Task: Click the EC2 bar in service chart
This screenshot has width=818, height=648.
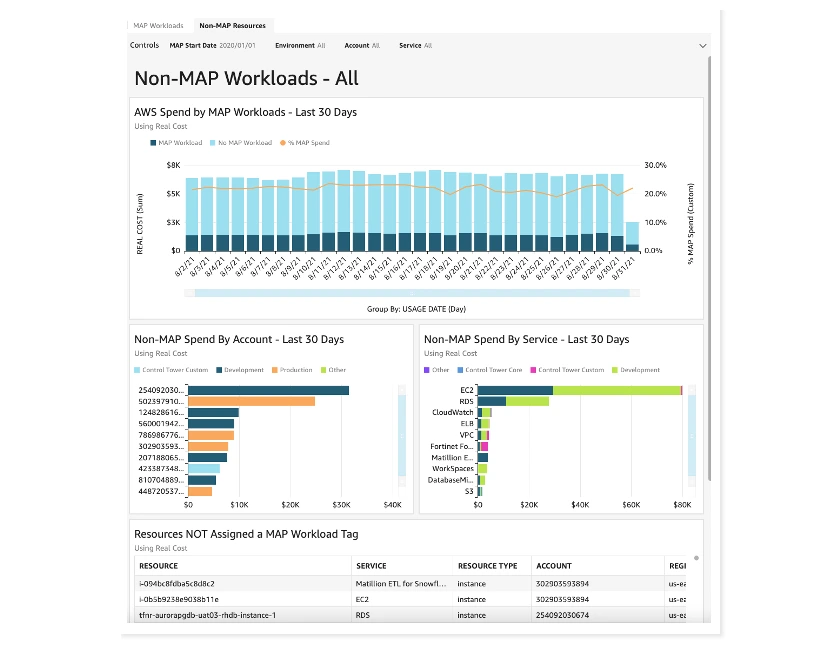Action: [x=580, y=390]
